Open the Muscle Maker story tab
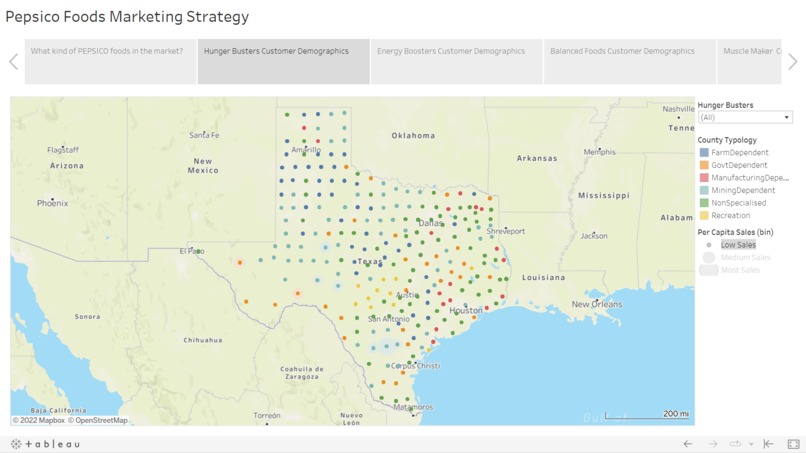This screenshot has width=806, height=453. click(x=749, y=61)
